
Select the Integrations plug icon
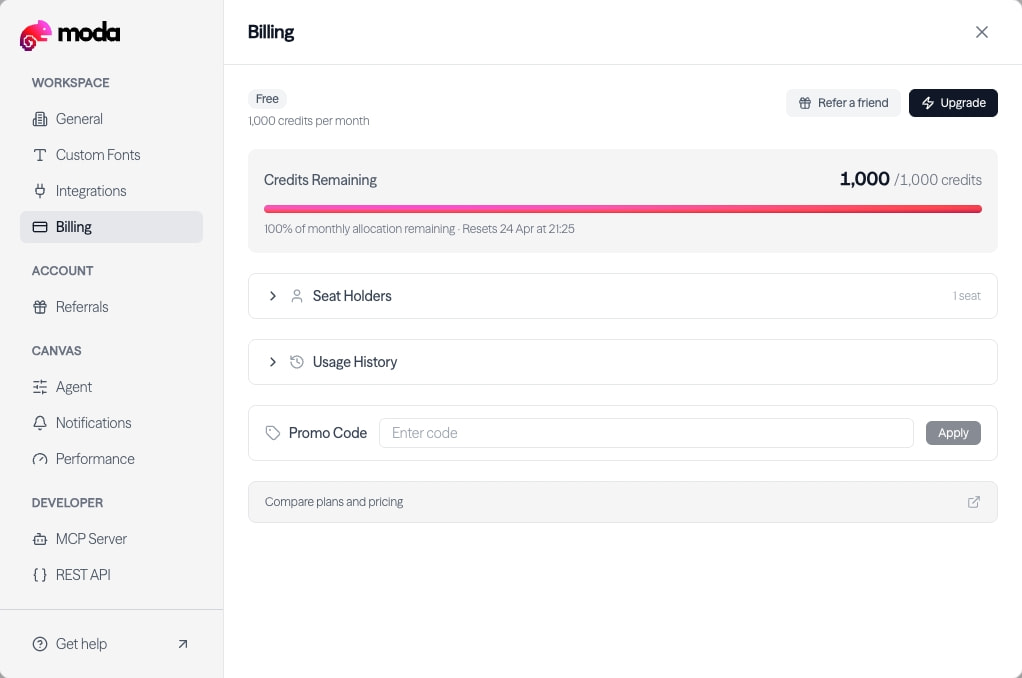40,191
